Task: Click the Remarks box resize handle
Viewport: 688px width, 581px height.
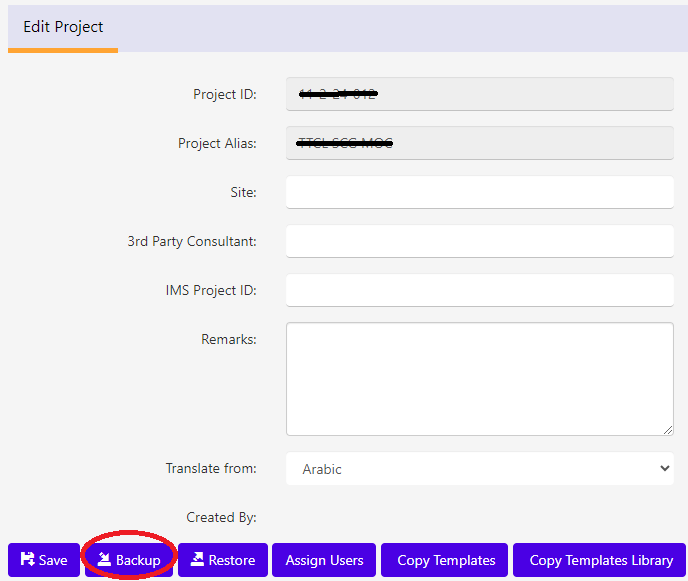Action: (667, 429)
